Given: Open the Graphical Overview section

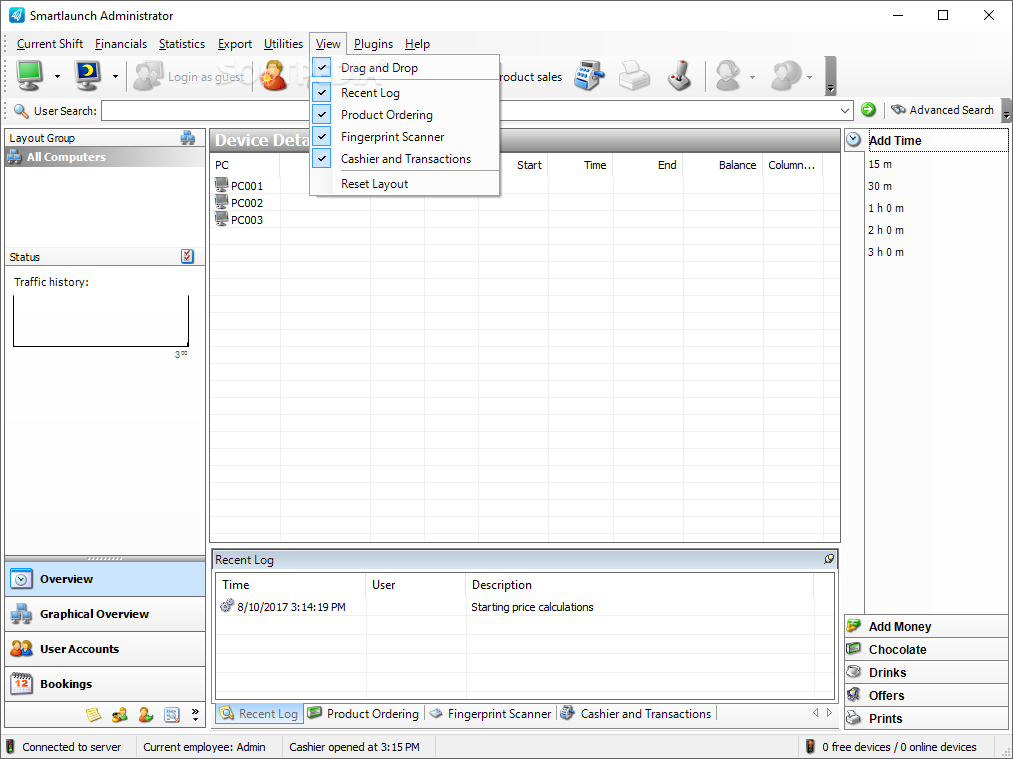Looking at the screenshot, I should point(105,614).
